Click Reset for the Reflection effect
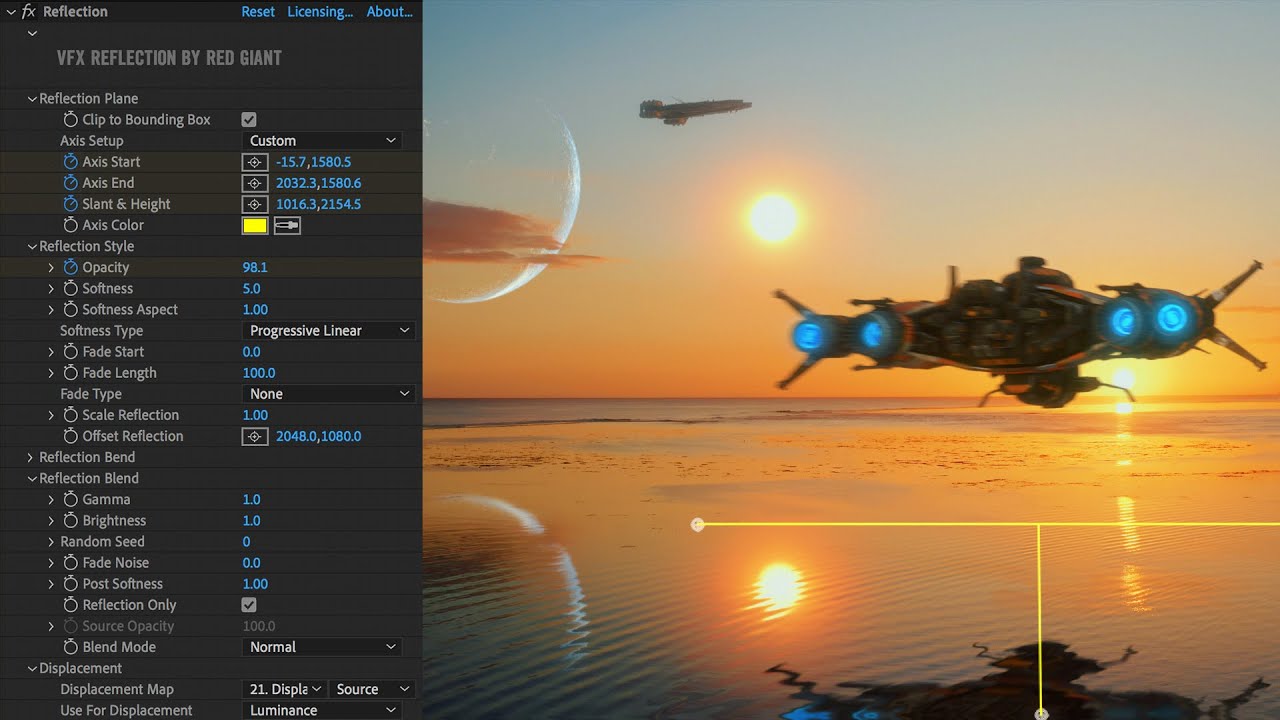This screenshot has height=720, width=1280. [258, 12]
